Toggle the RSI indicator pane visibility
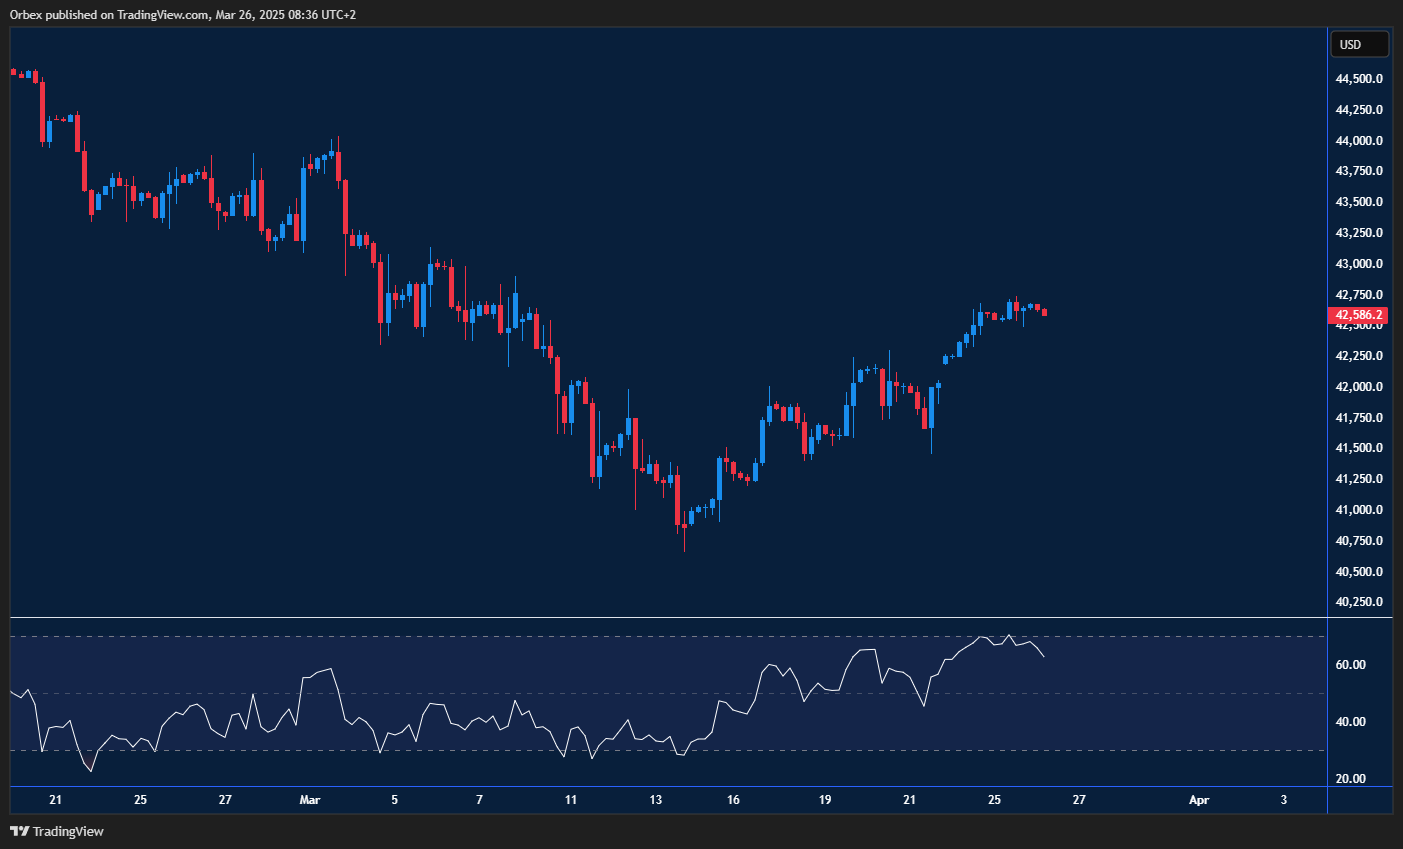This screenshot has width=1403, height=849. [x=667, y=700]
